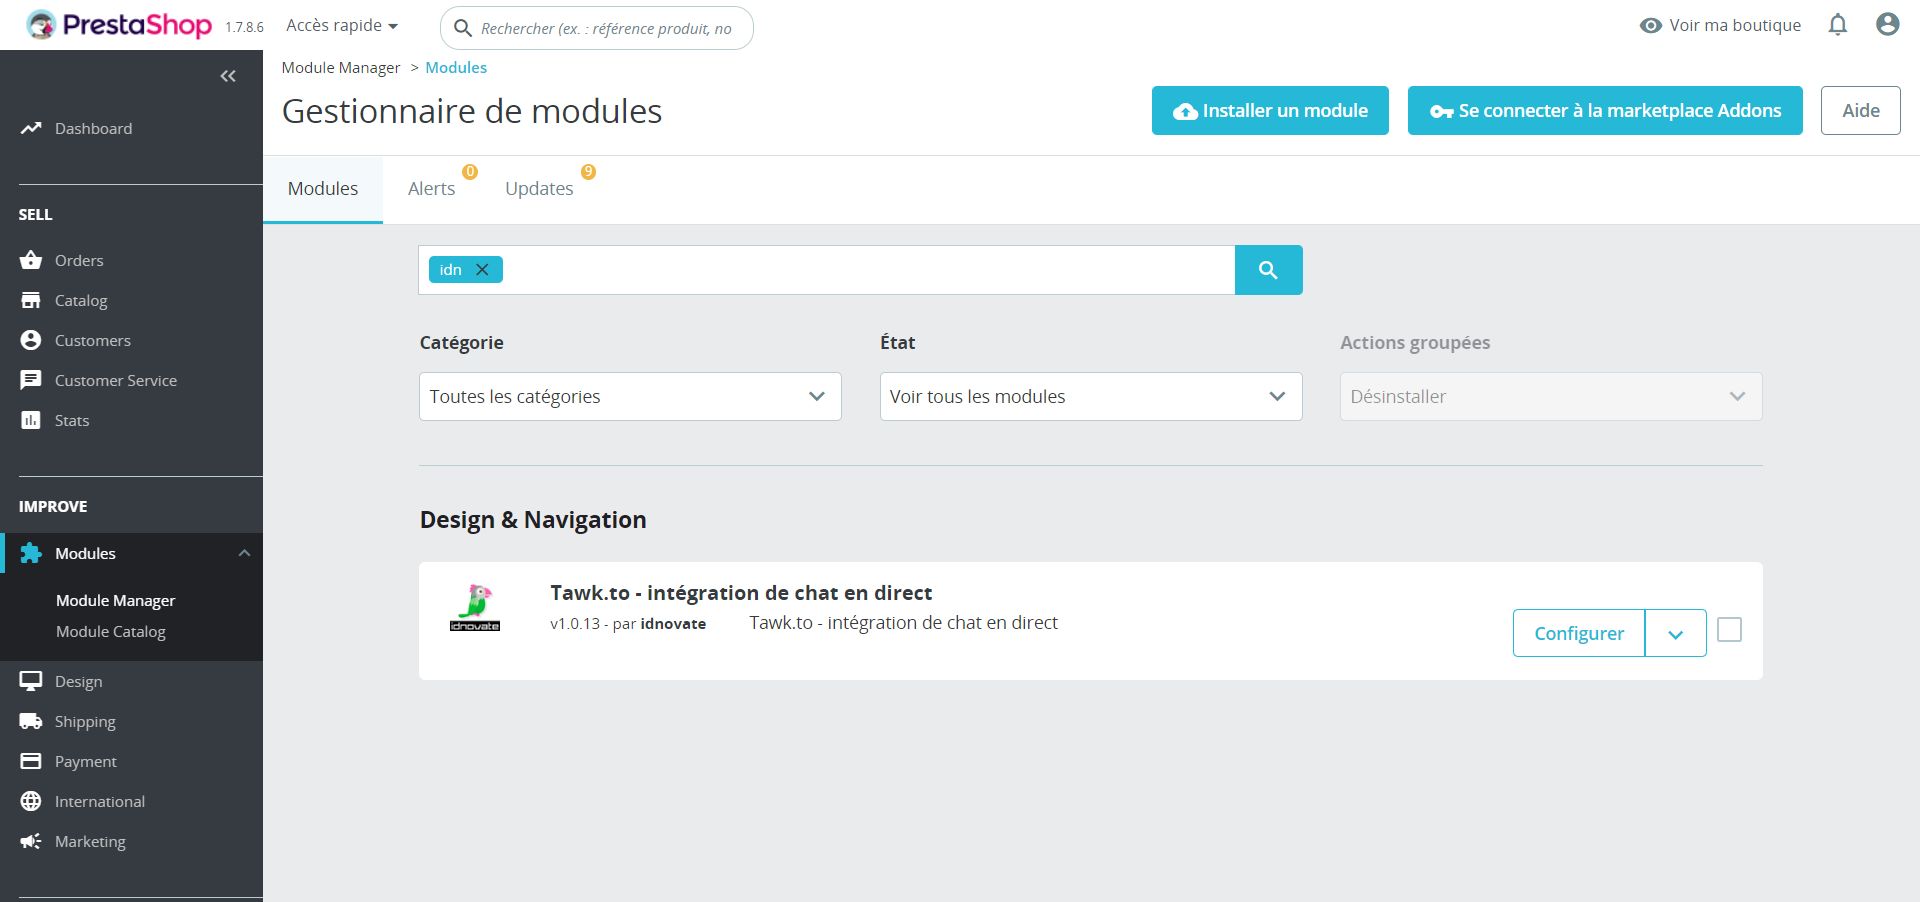Tick the Tawk.to module checkbox
Viewport: 1920px width, 902px height.
click(x=1729, y=630)
